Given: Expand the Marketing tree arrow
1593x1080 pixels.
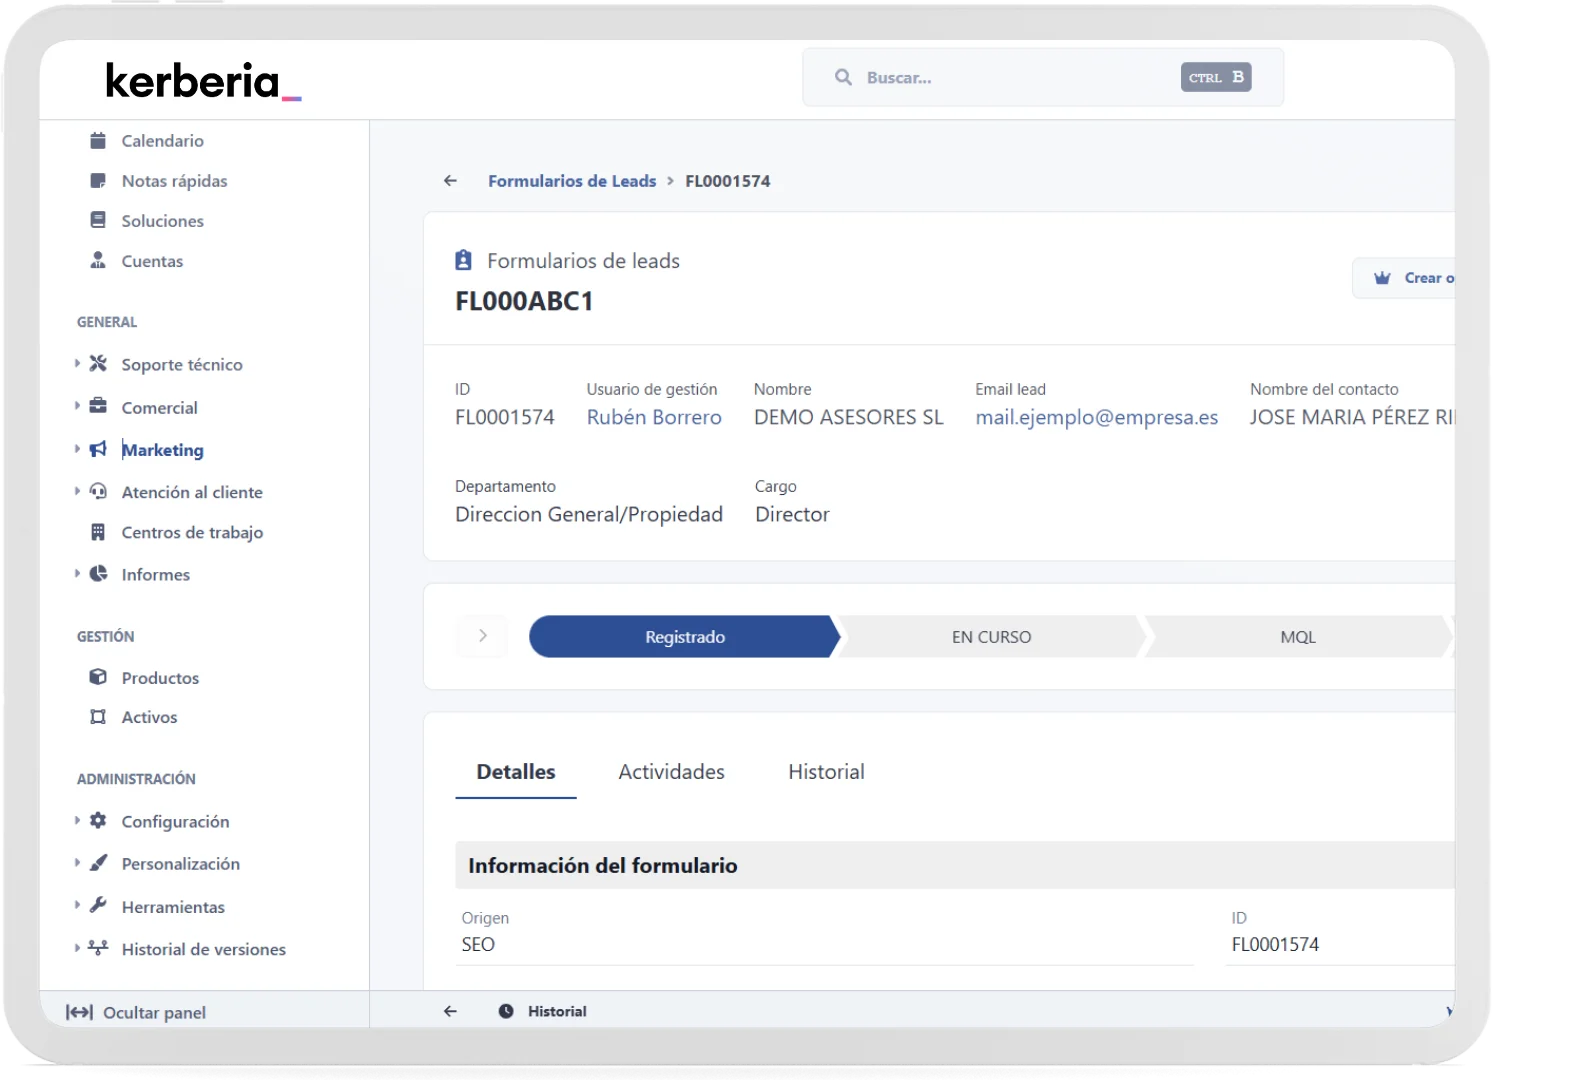Looking at the screenshot, I should [77, 449].
